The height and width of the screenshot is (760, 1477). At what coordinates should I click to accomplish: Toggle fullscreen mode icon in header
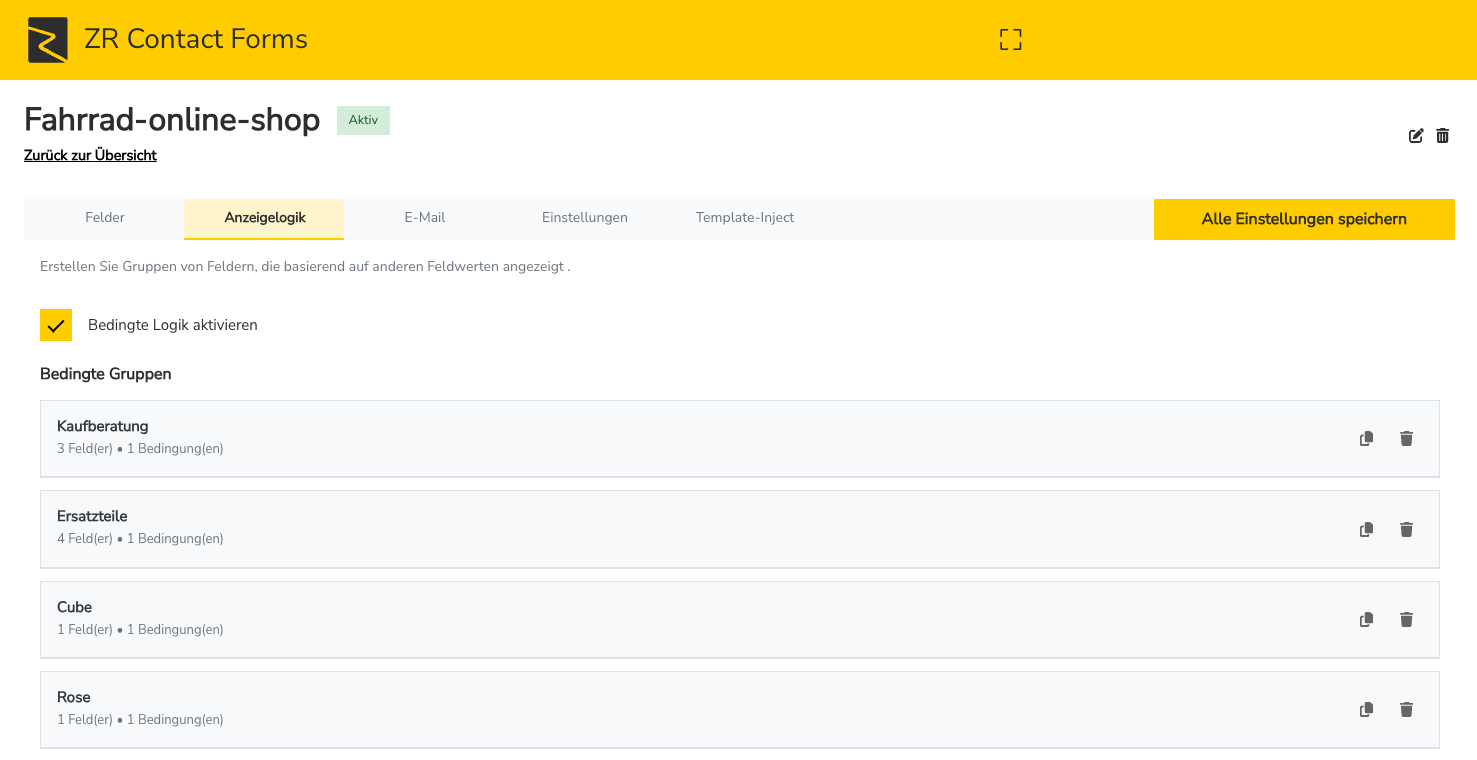1011,40
